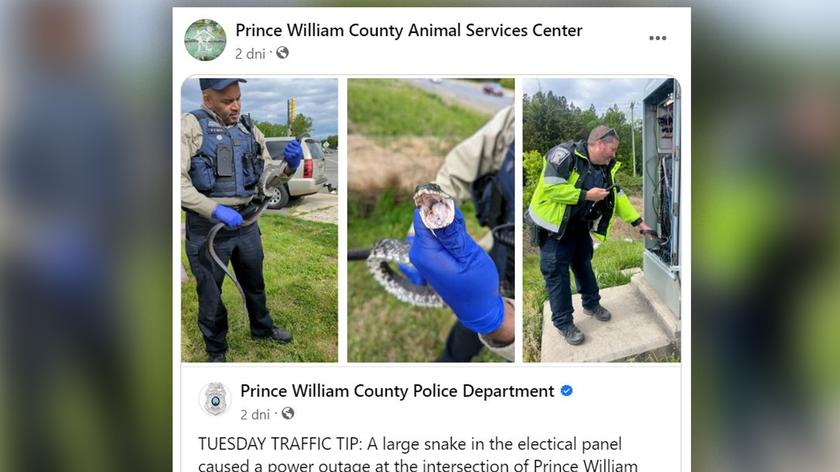Click the officer's navy cap in left photo
This screenshot has width=840, height=472.
(x=222, y=84)
